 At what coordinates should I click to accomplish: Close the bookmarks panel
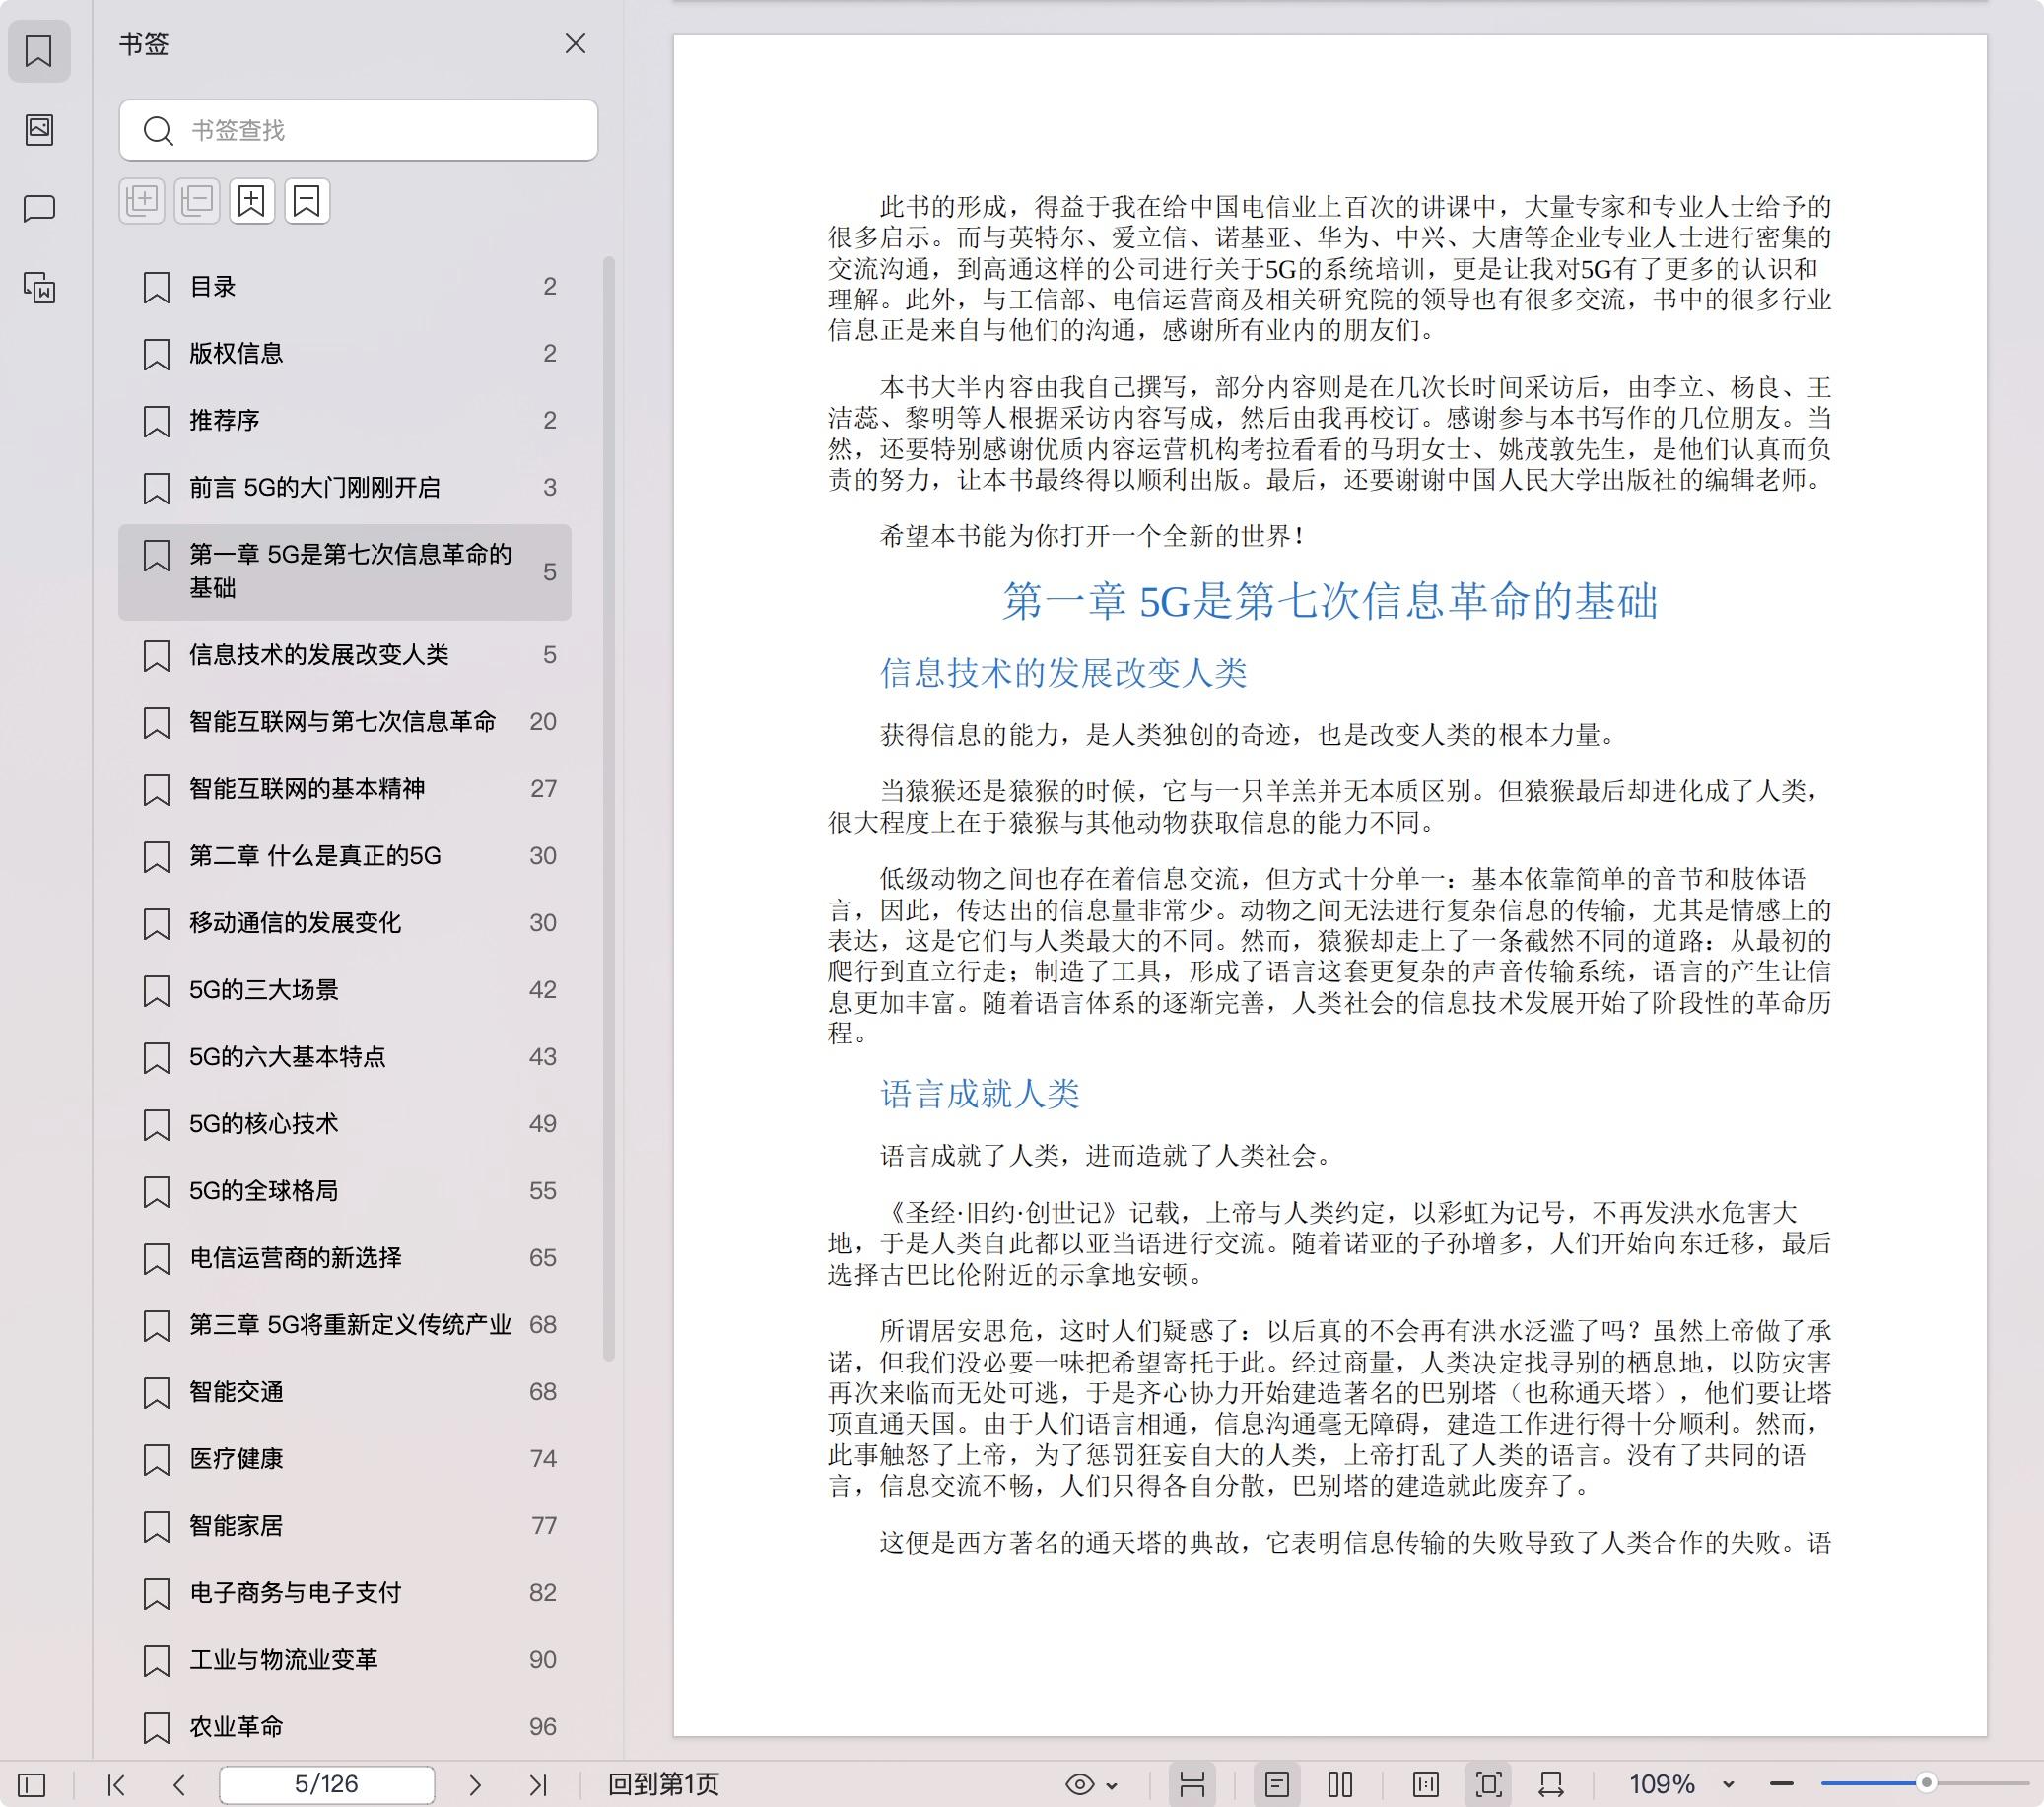575,43
